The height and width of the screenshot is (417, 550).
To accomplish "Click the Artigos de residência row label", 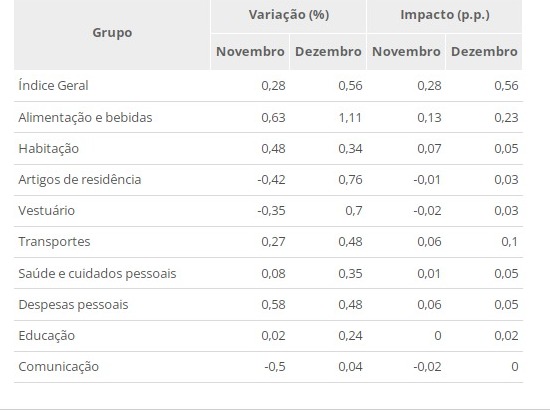I will pyautogui.click(x=80, y=180).
